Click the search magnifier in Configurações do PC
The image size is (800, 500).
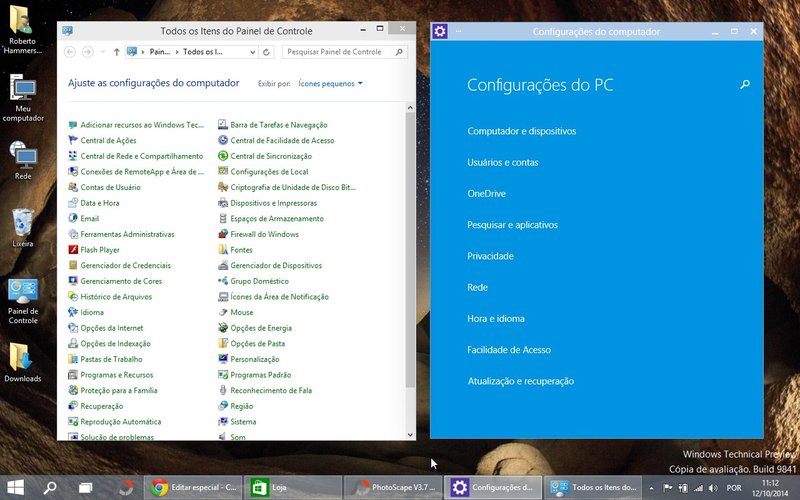tap(745, 84)
